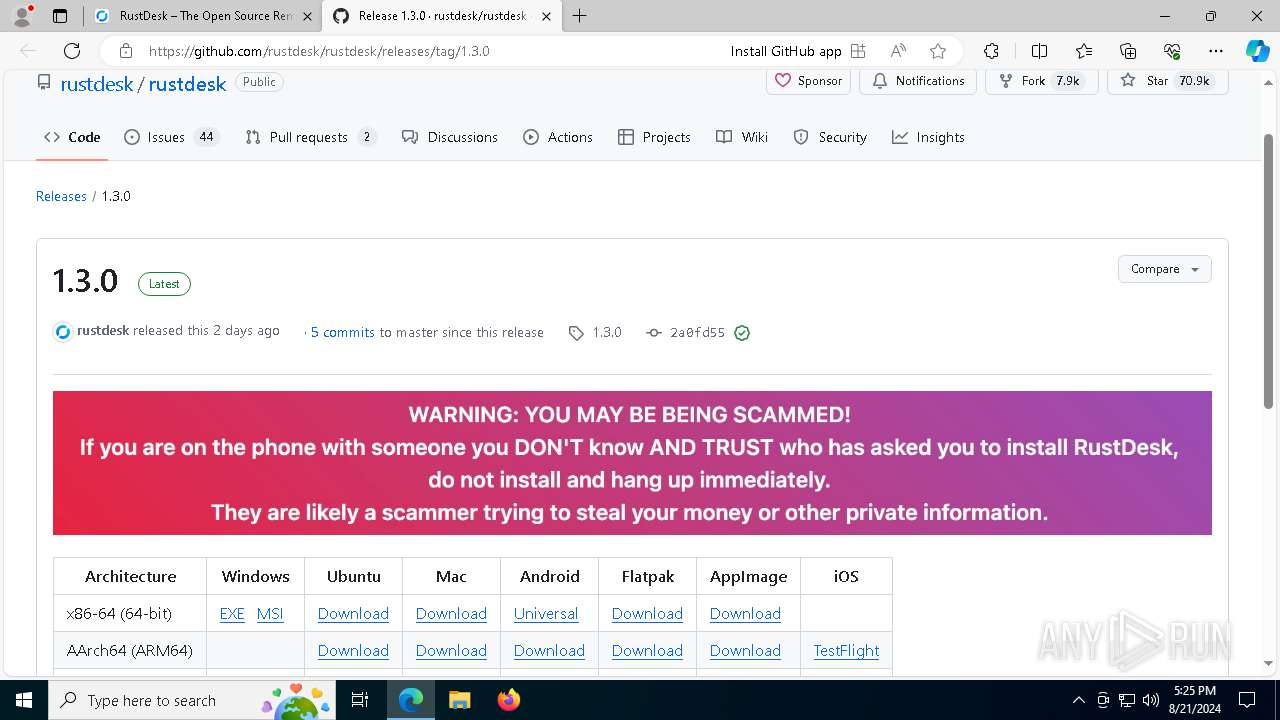This screenshot has width=1280, height=720.
Task: Click the address bar URL field
Action: click(430, 51)
